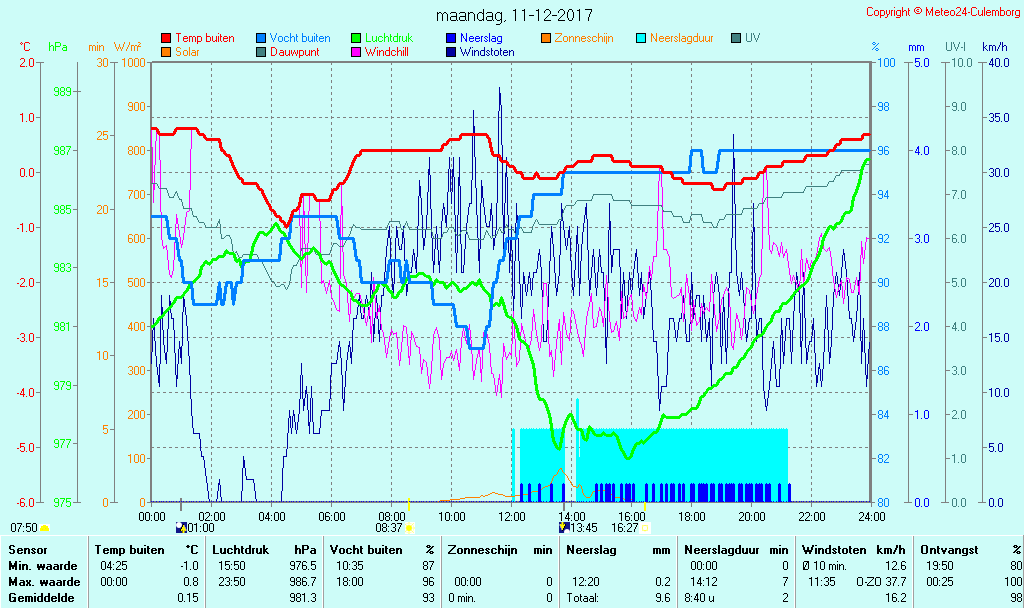
Task: Click the chart title maandag, 11-12-2017
Action: pos(514,16)
